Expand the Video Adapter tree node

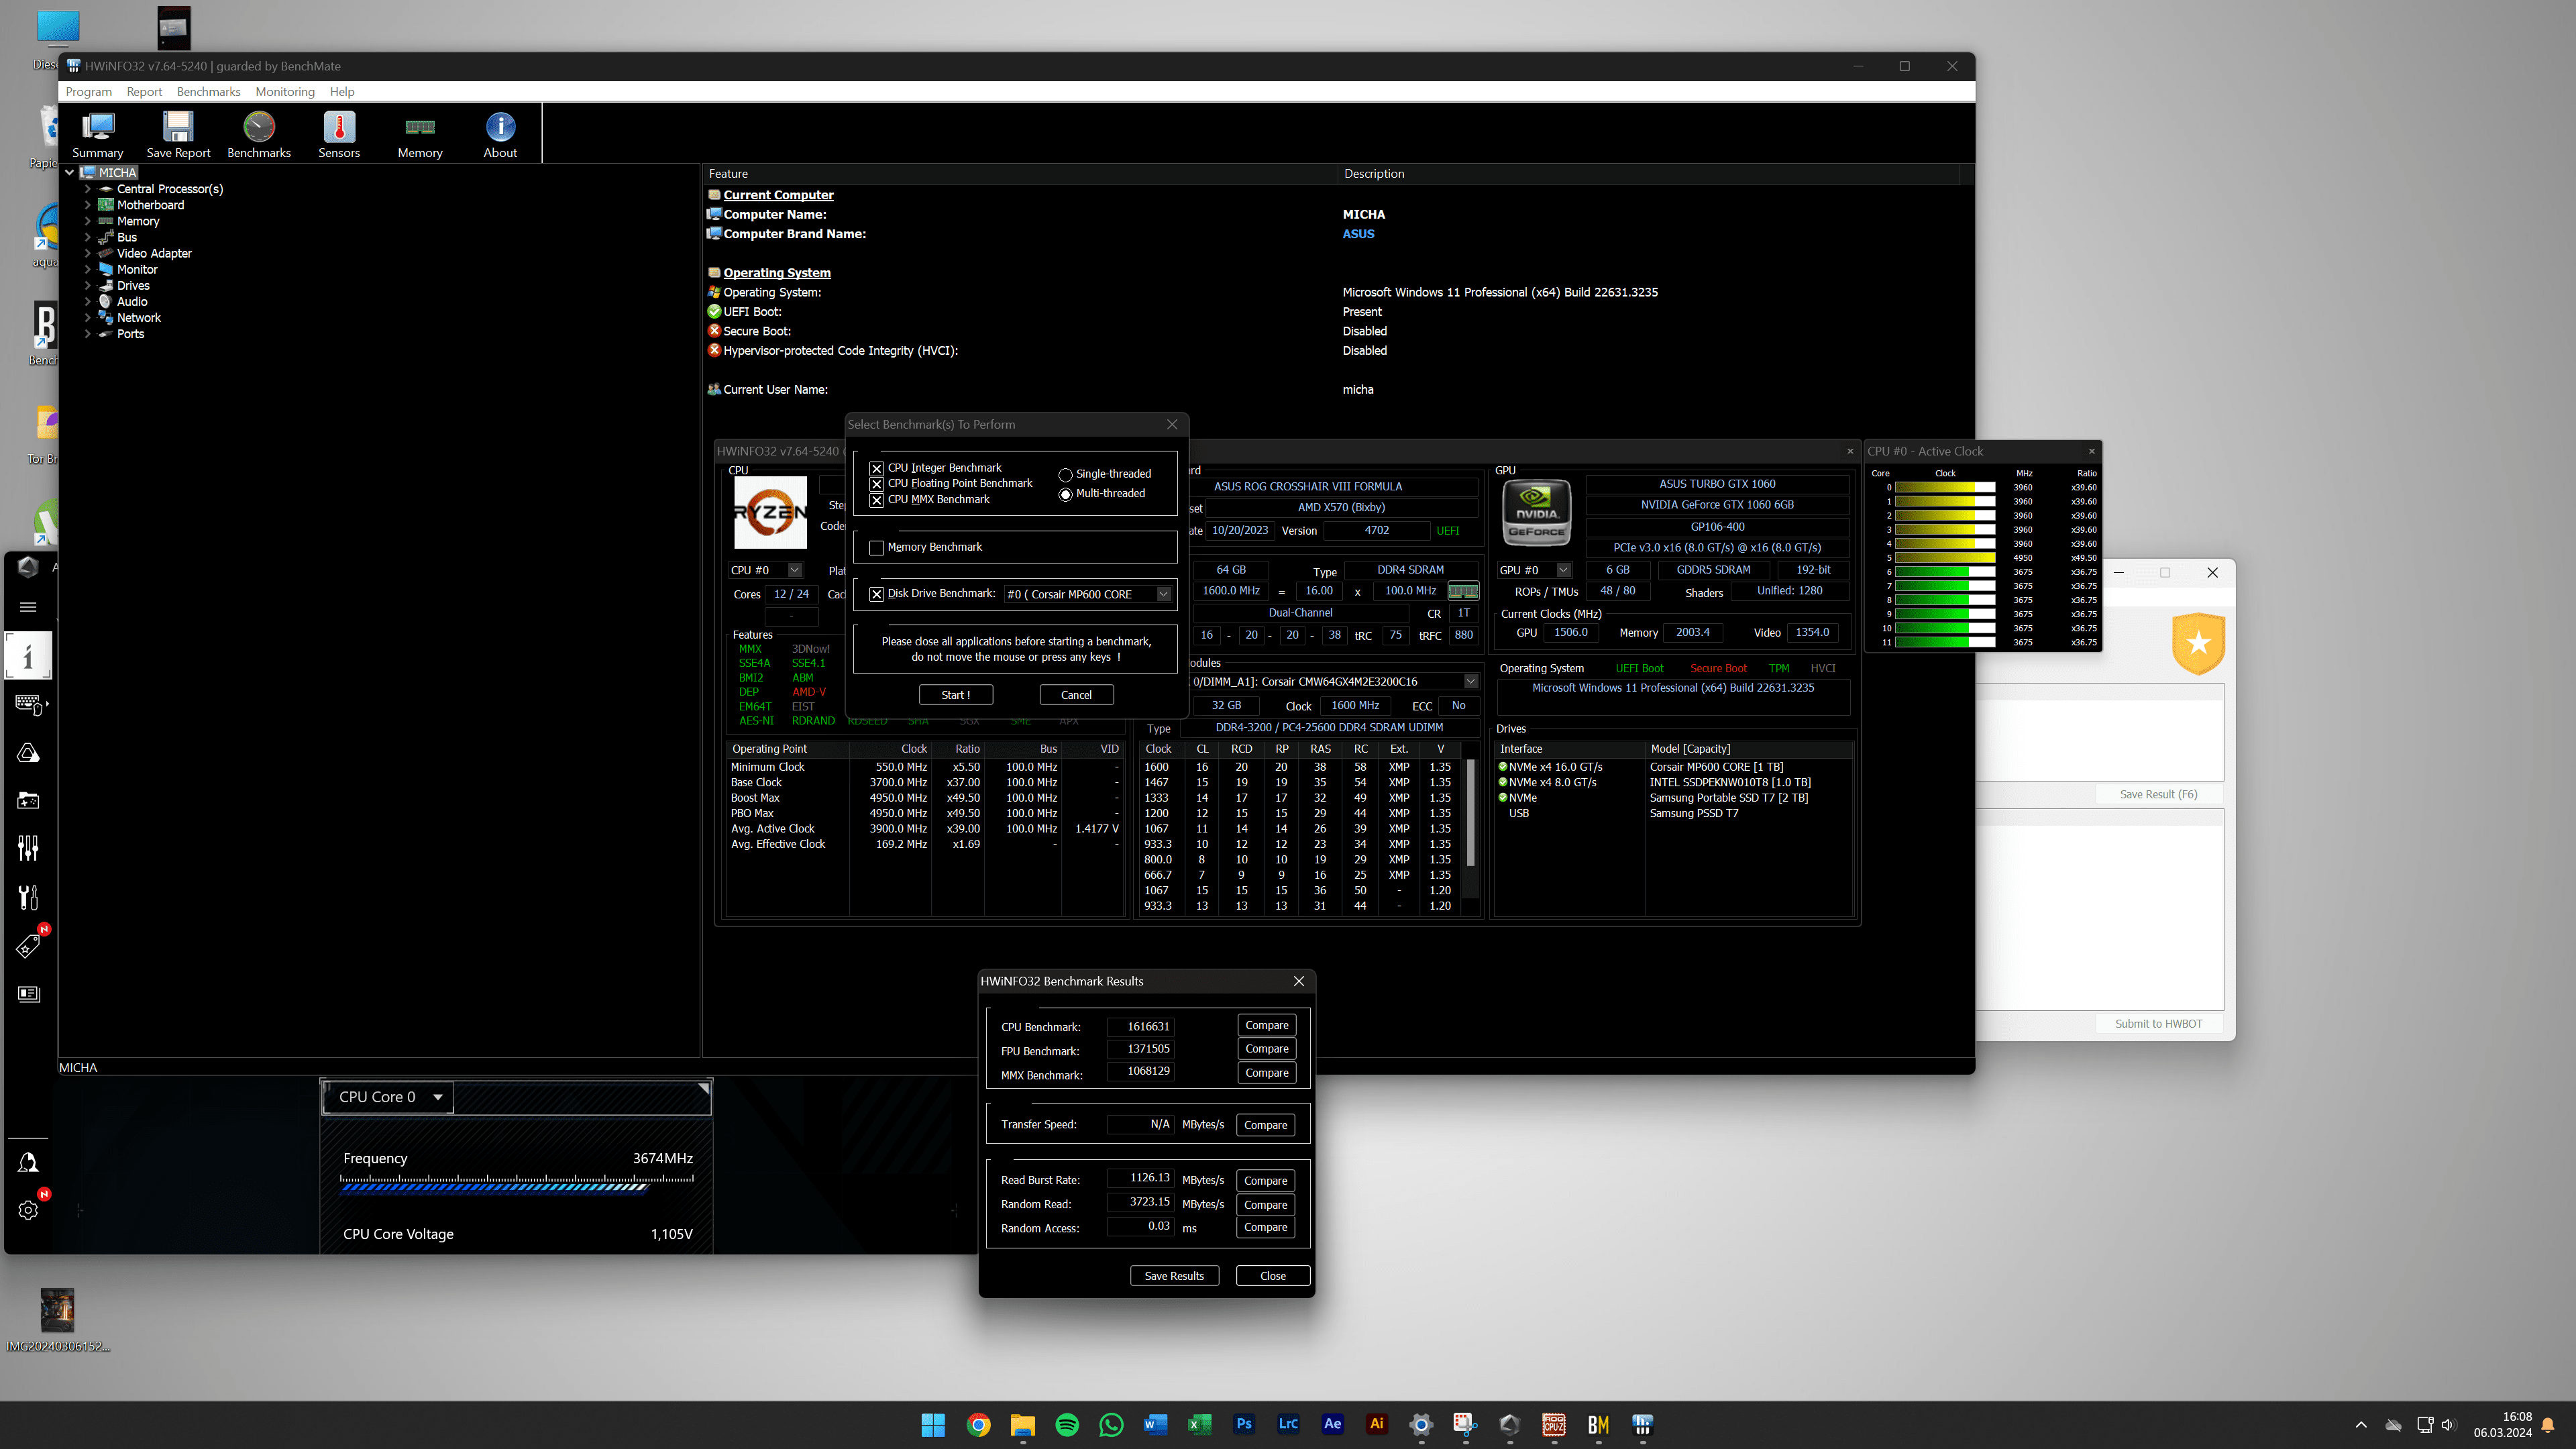click(x=88, y=253)
